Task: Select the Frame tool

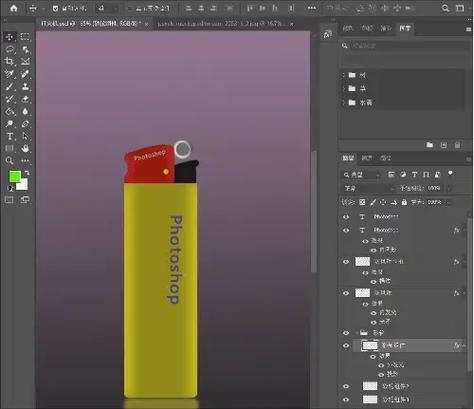Action: 25,61
